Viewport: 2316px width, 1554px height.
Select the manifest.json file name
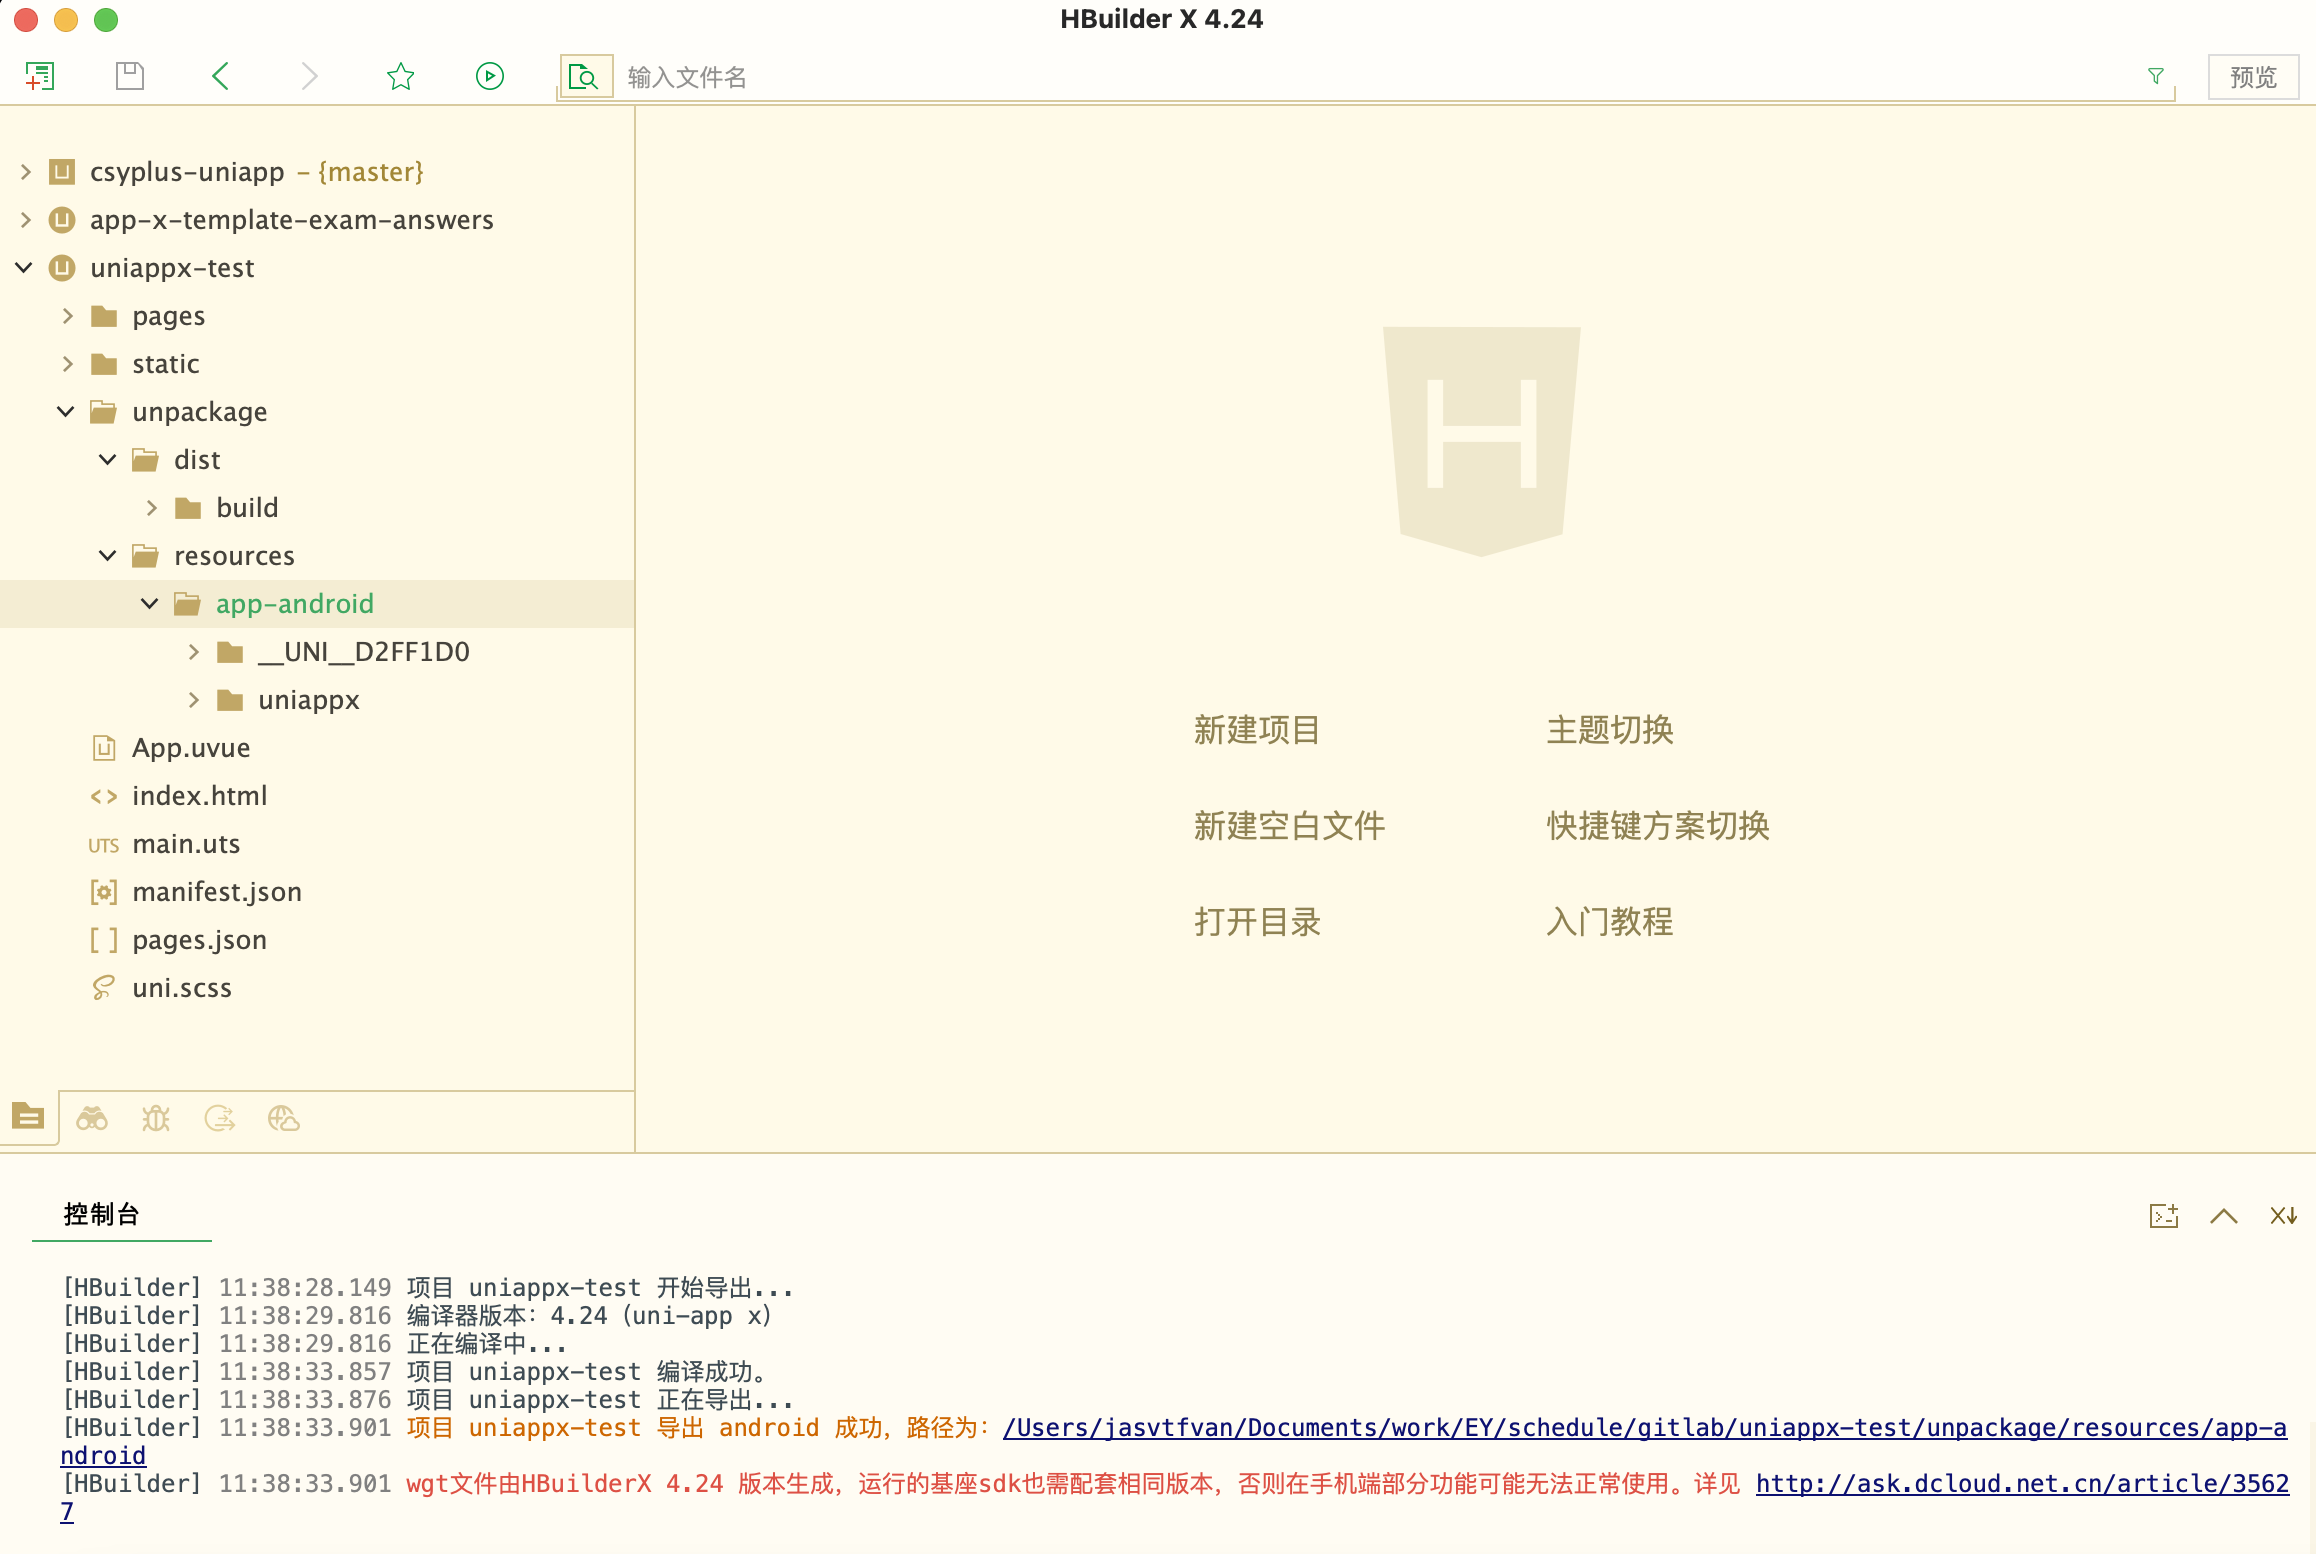pyautogui.click(x=217, y=892)
